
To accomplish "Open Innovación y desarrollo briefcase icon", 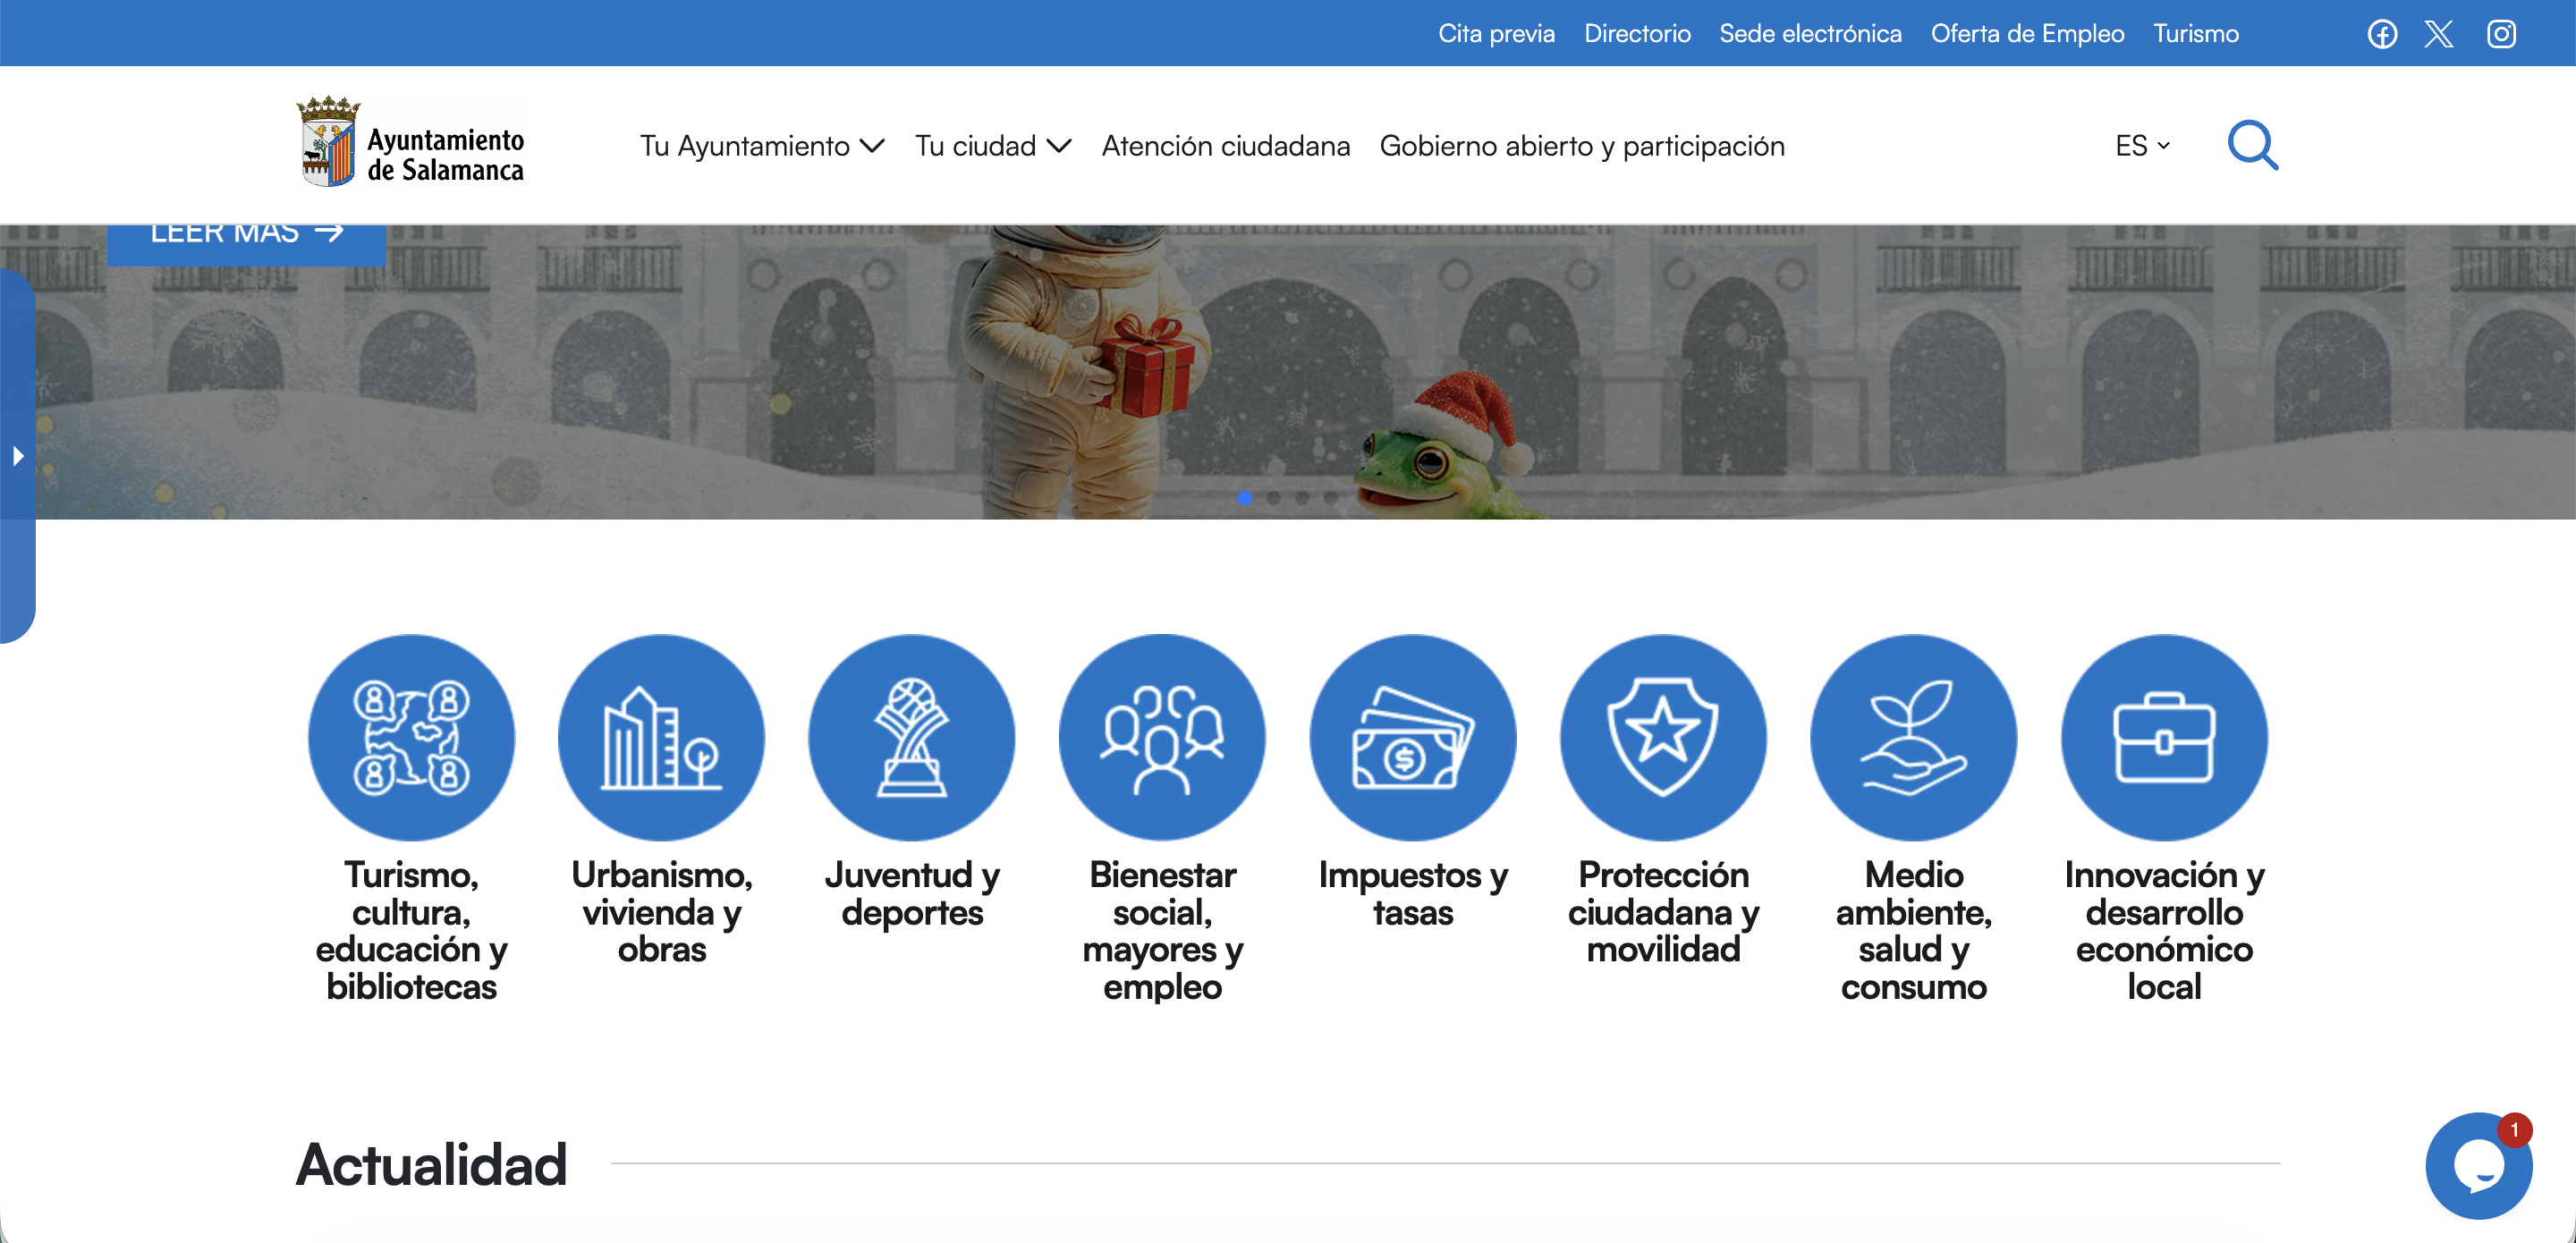I will click(2164, 737).
